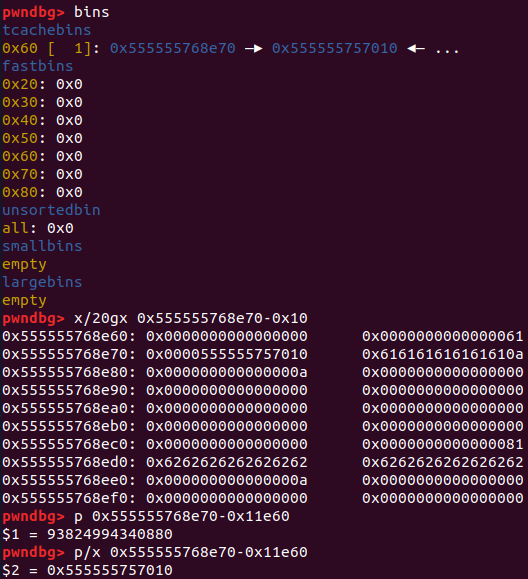Click fastbin row '0x30: 0x0'
The image size is (528, 579).
[42, 102]
